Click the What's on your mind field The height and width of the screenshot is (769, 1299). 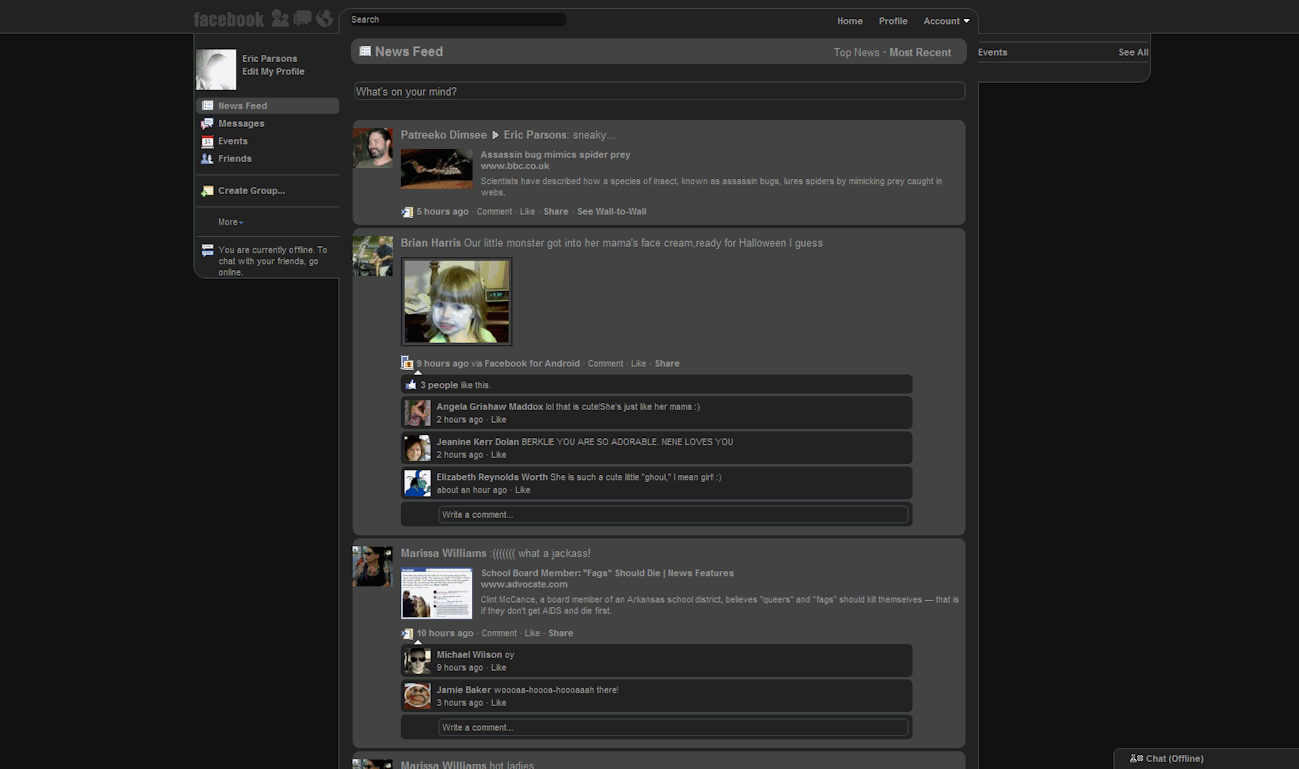coord(659,90)
